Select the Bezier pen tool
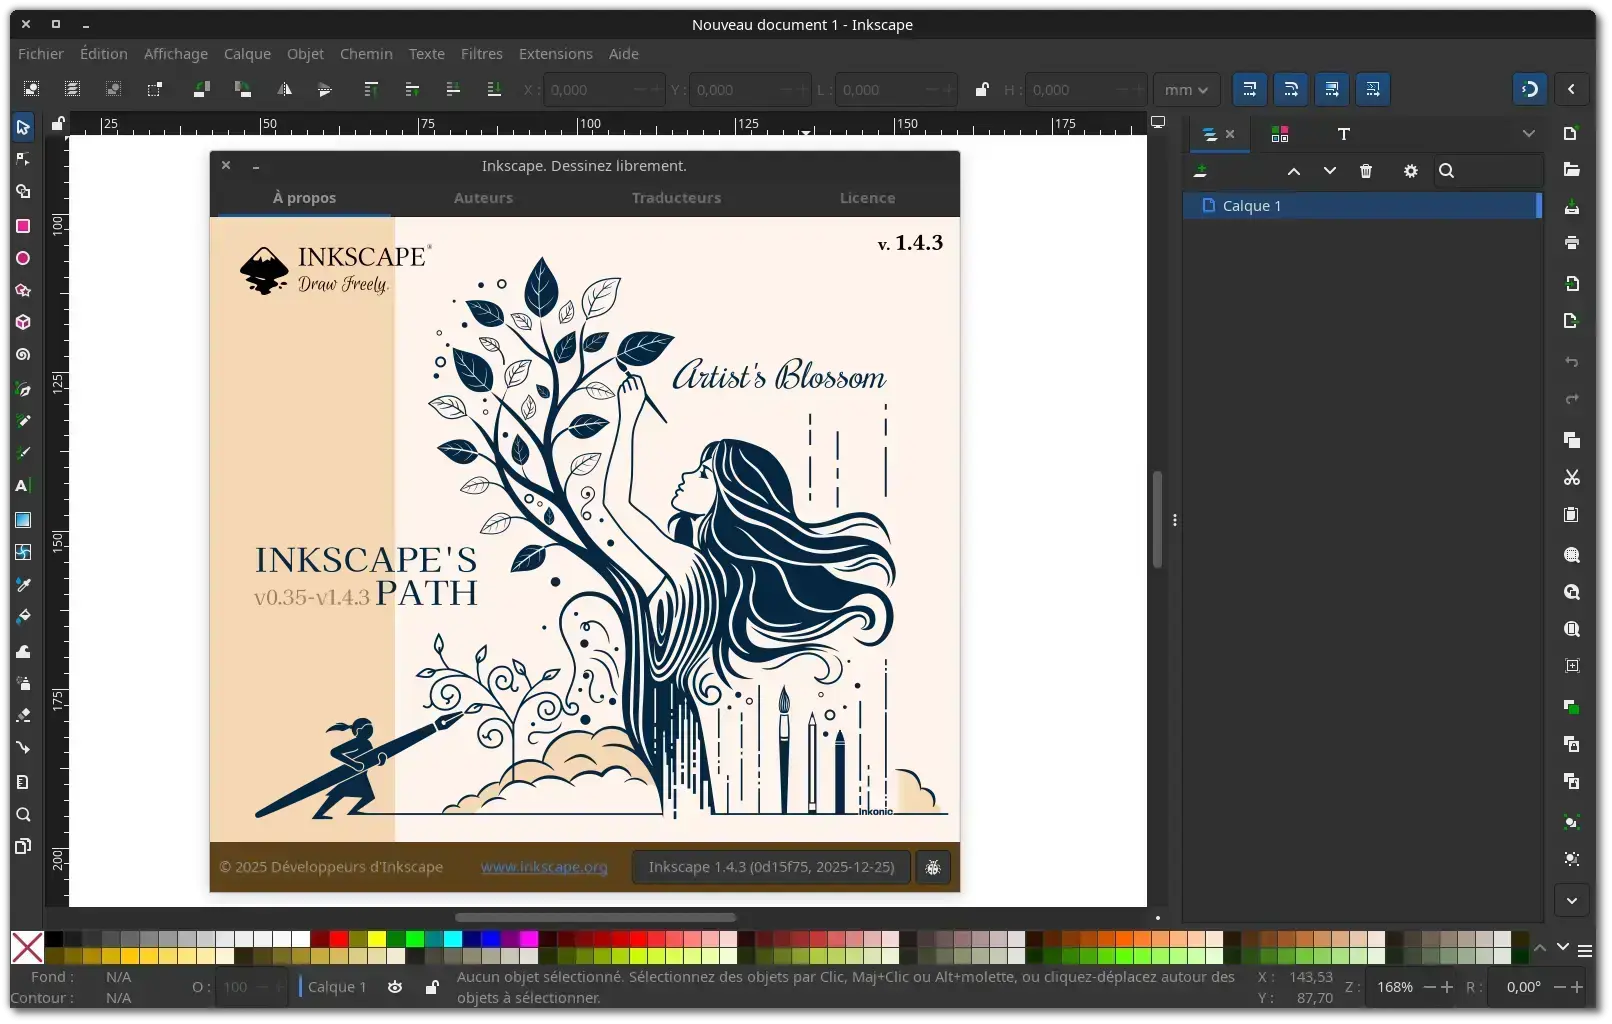Viewport: 1612px width, 1024px height. 23,390
